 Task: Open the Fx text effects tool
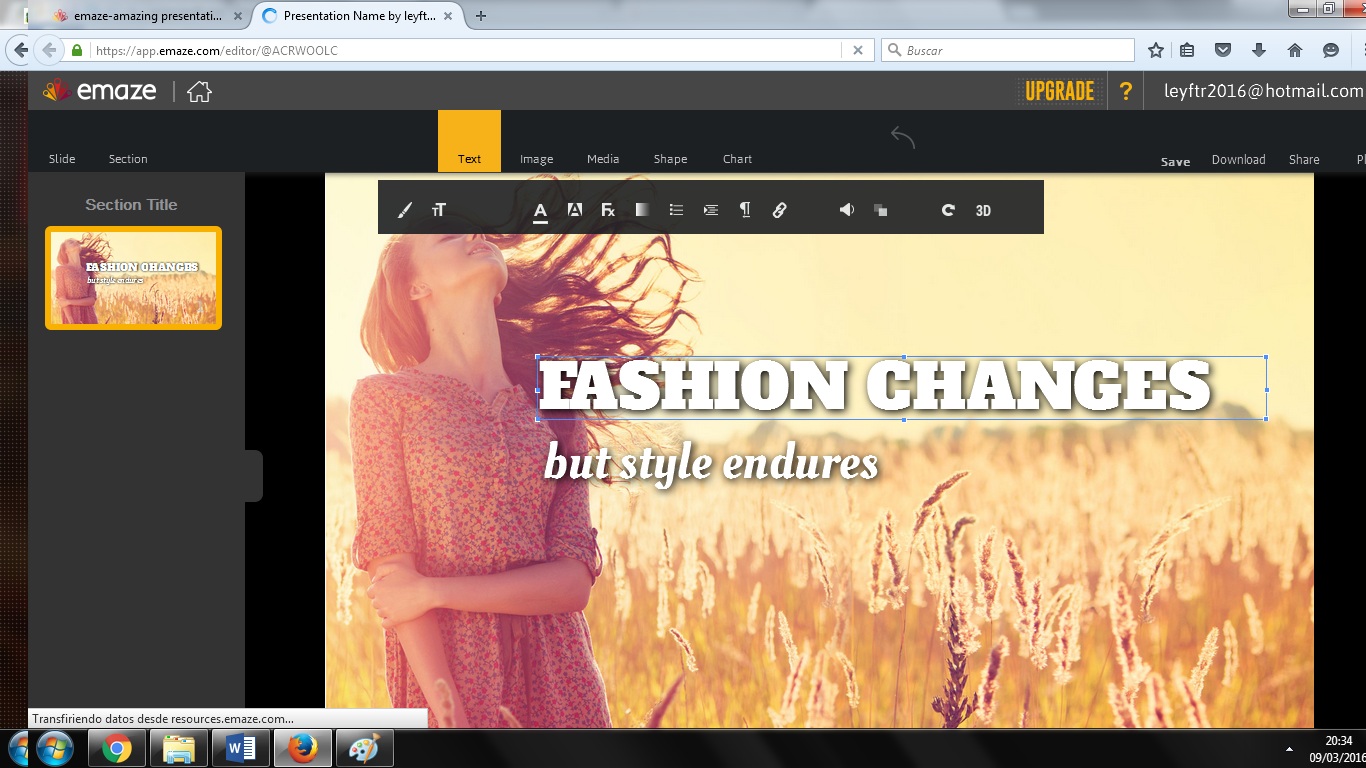608,210
